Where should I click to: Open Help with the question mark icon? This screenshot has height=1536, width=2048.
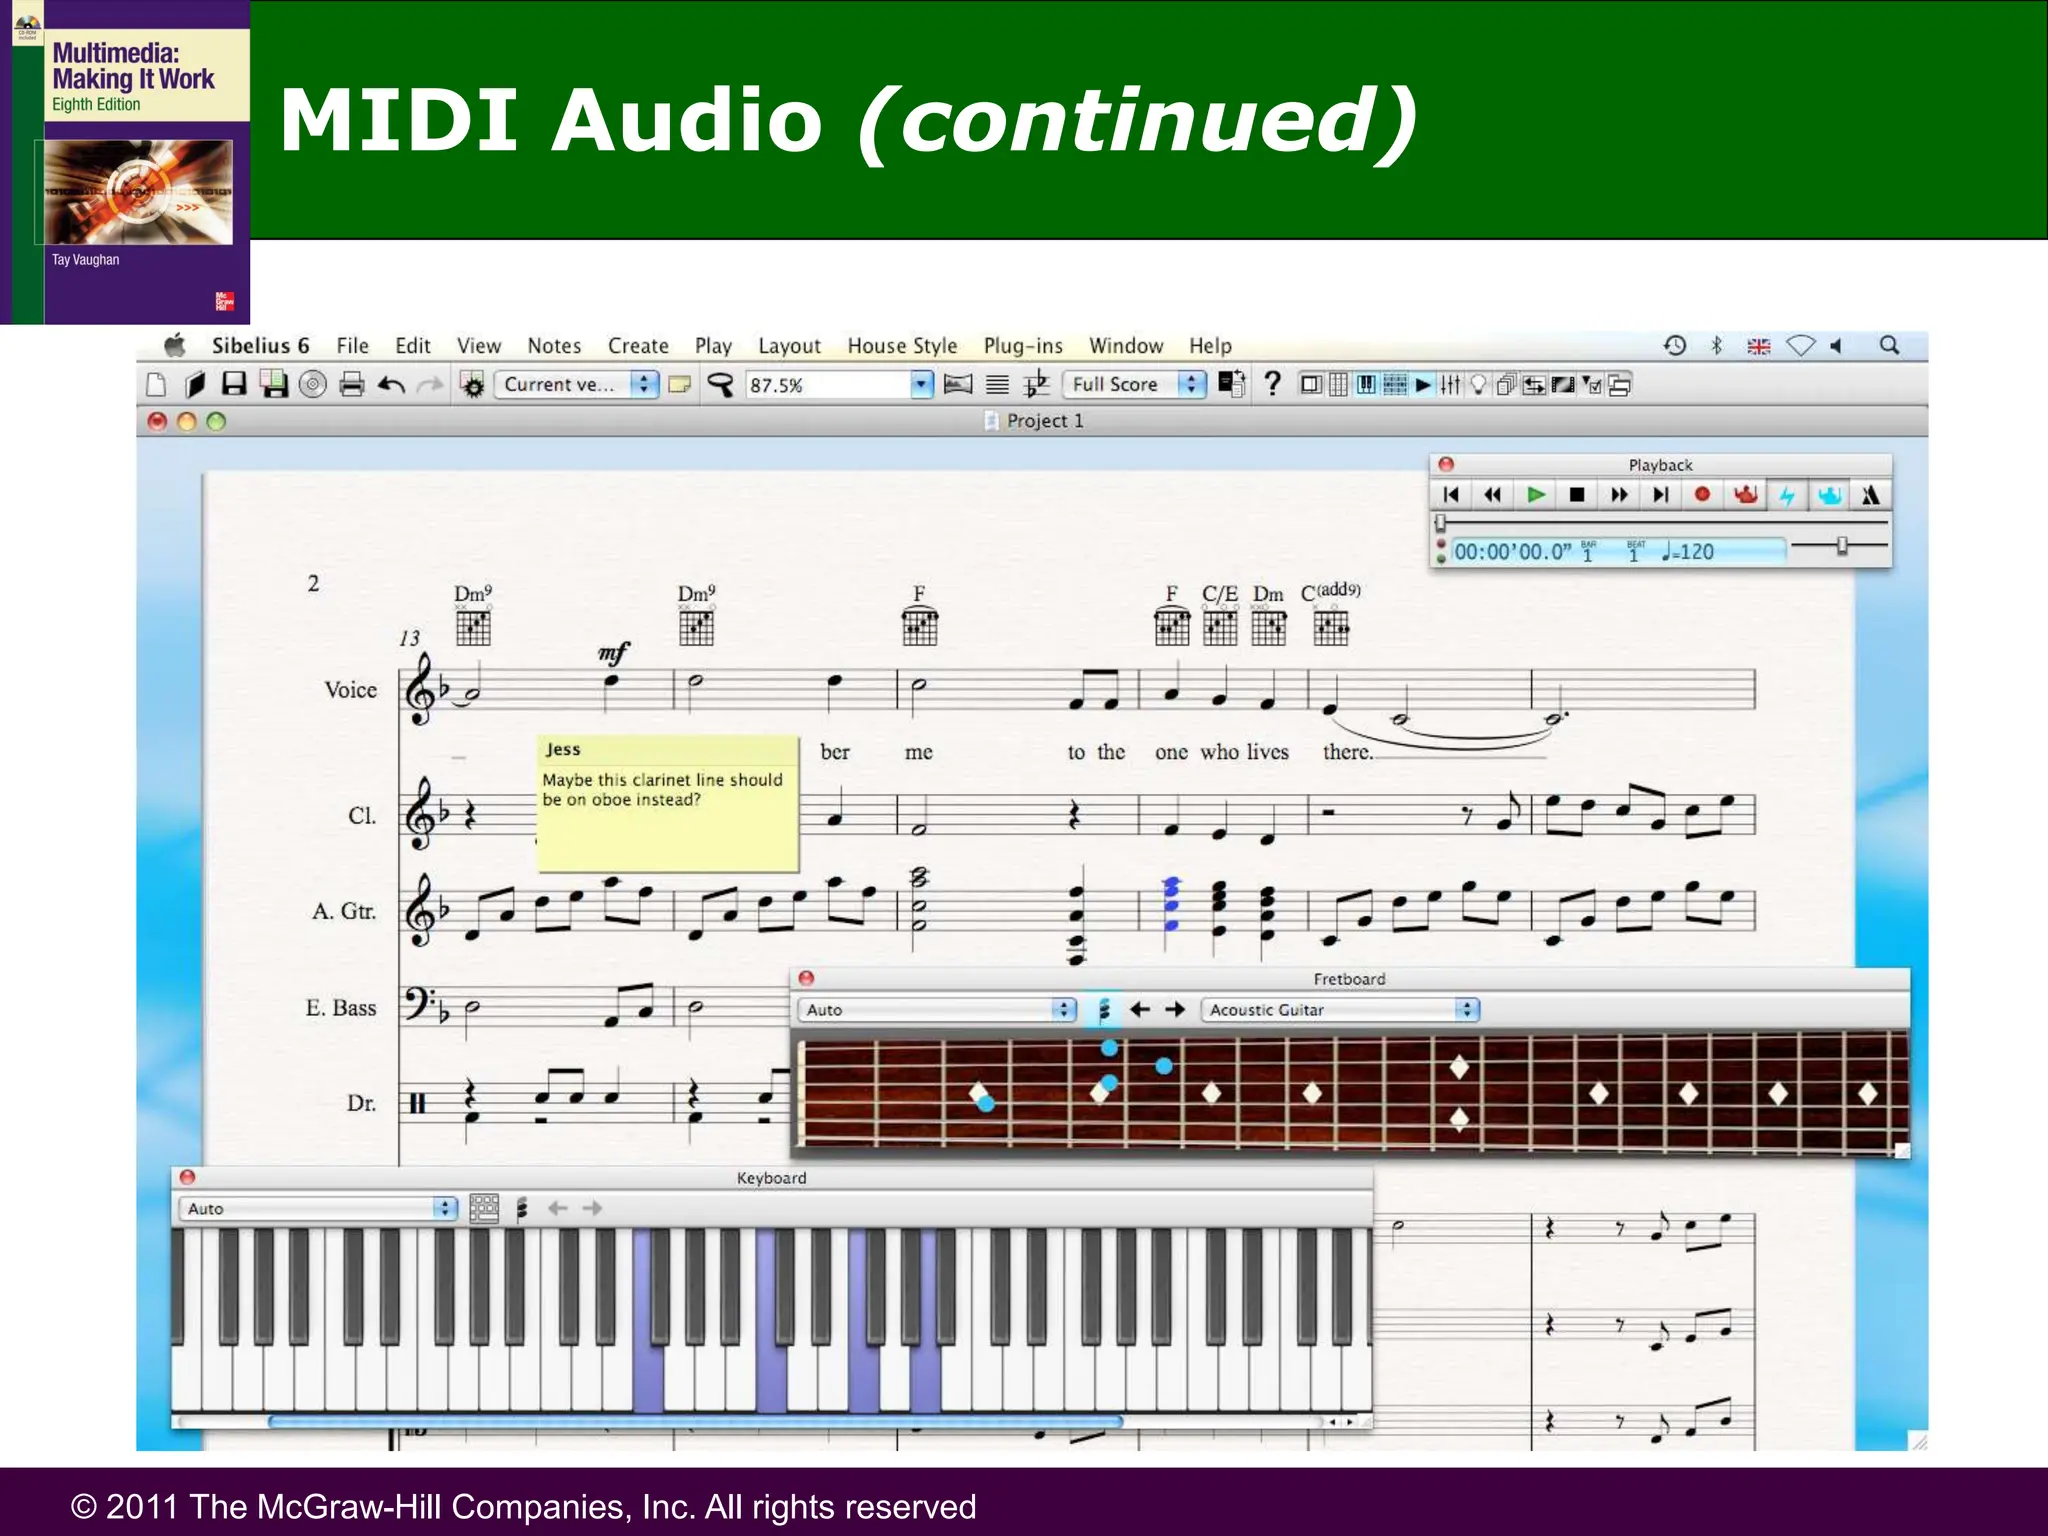tap(1272, 384)
